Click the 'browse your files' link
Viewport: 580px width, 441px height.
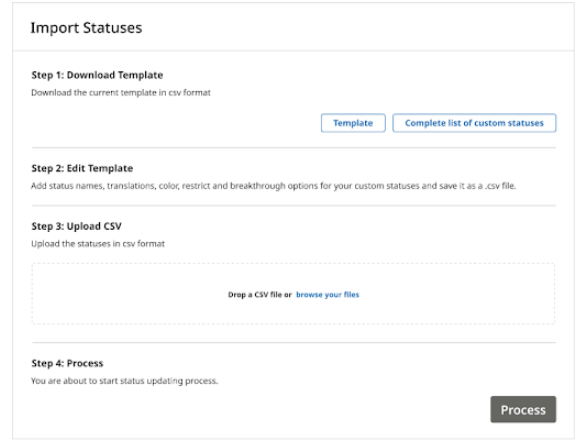tap(327, 294)
